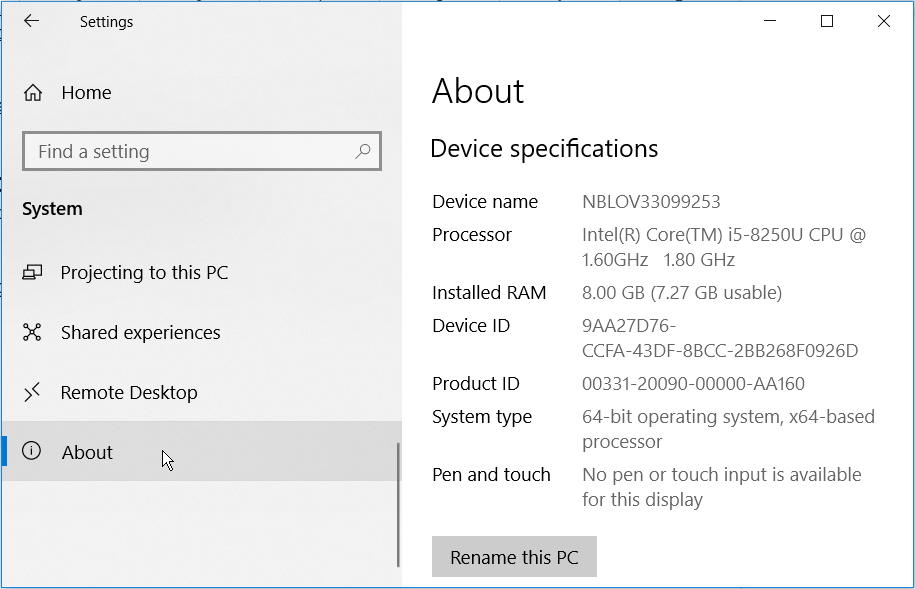Viewport: 915px width, 589px height.
Task: Click the Projecting to this PC icon
Action: (x=33, y=272)
